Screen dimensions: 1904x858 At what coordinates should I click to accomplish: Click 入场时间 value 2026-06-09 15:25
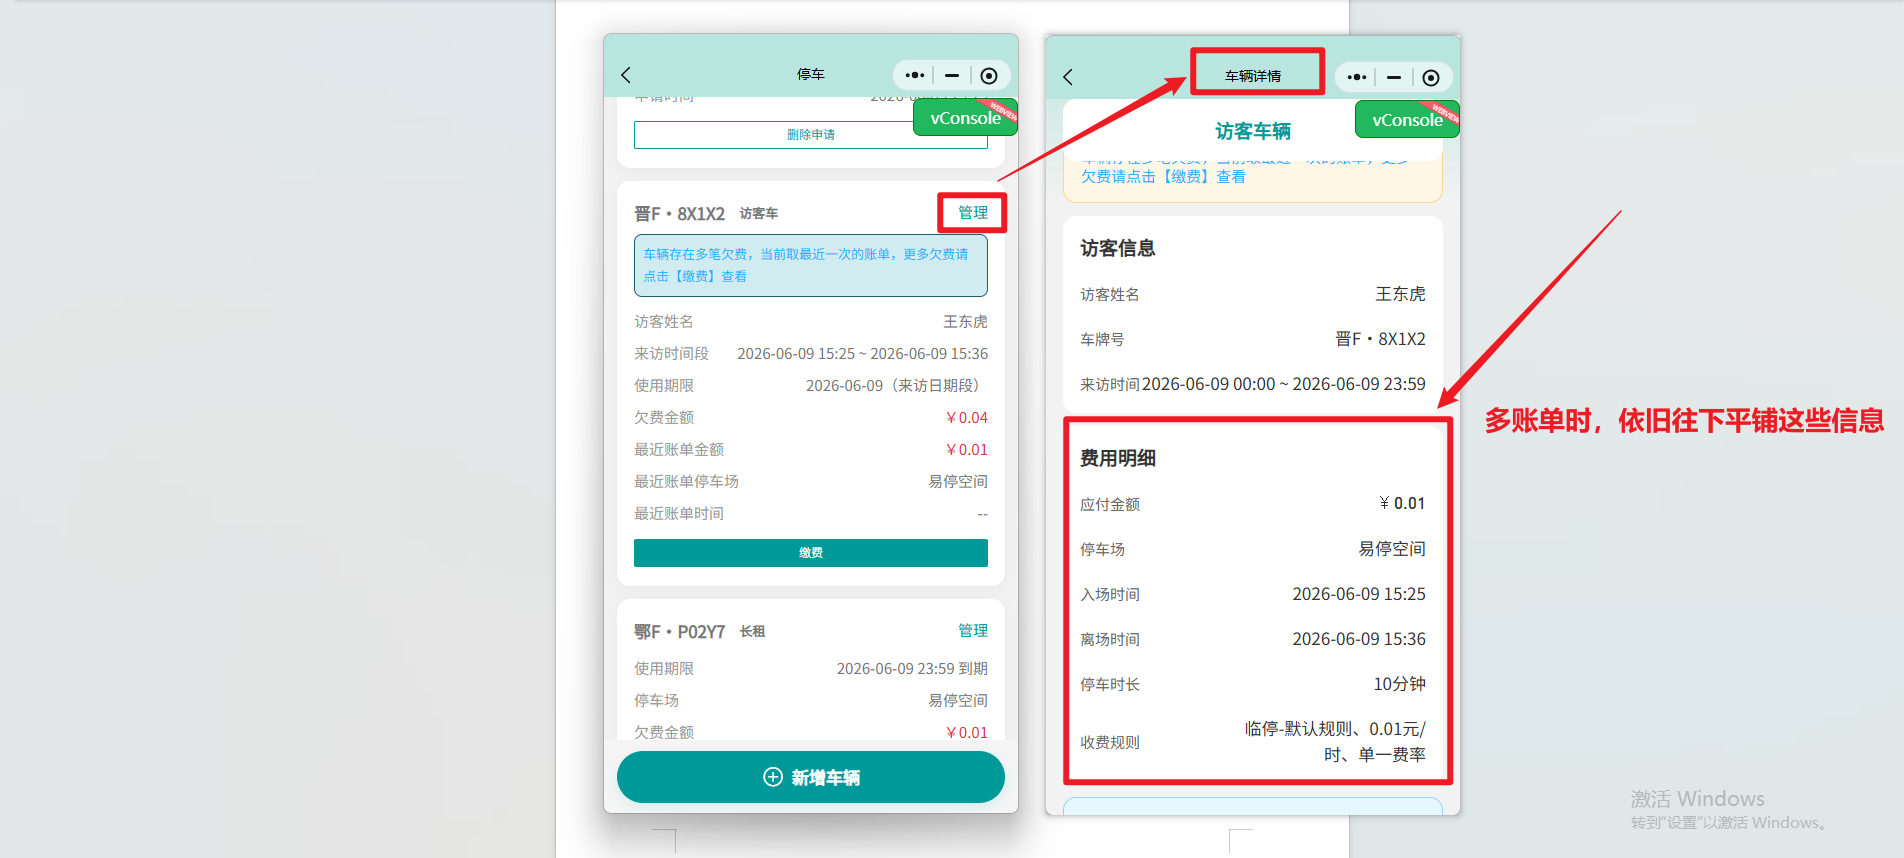point(1359,594)
